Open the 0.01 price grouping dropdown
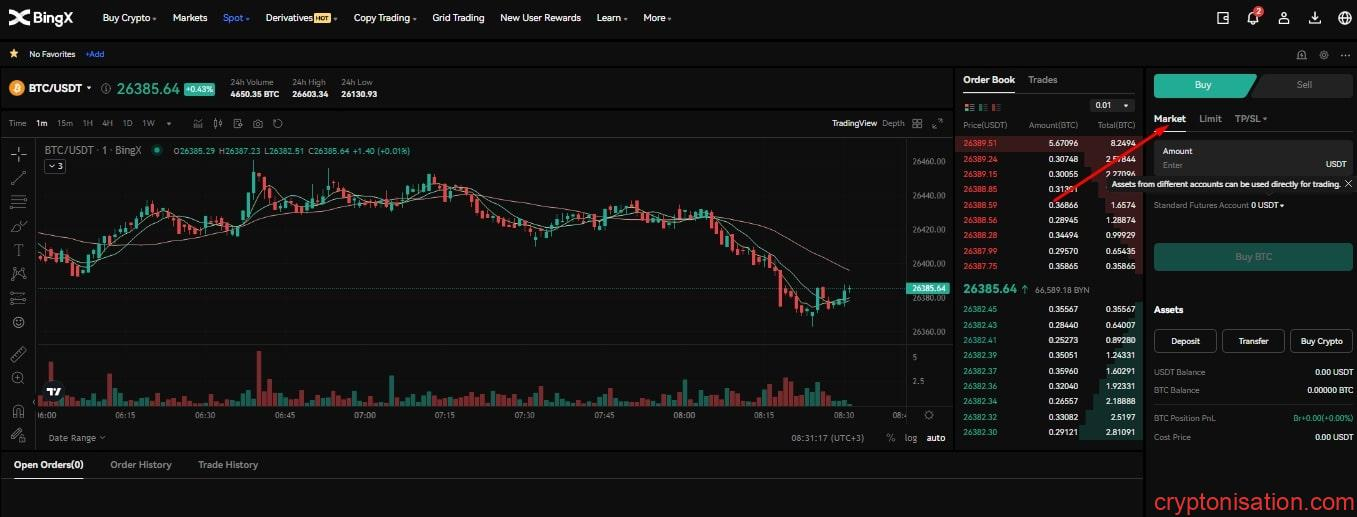This screenshot has width=1357, height=517. tap(1112, 105)
